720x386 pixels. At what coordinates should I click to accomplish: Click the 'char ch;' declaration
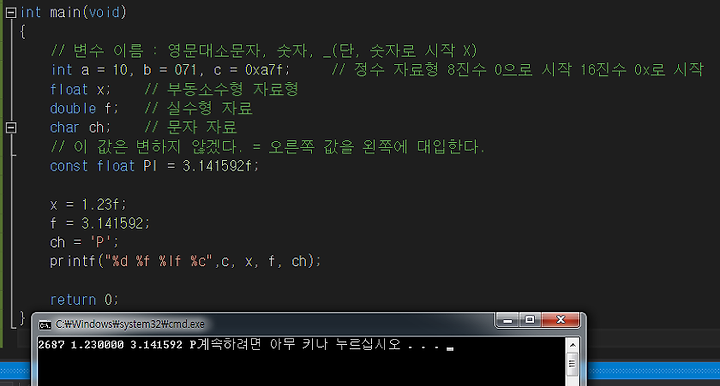coord(80,127)
